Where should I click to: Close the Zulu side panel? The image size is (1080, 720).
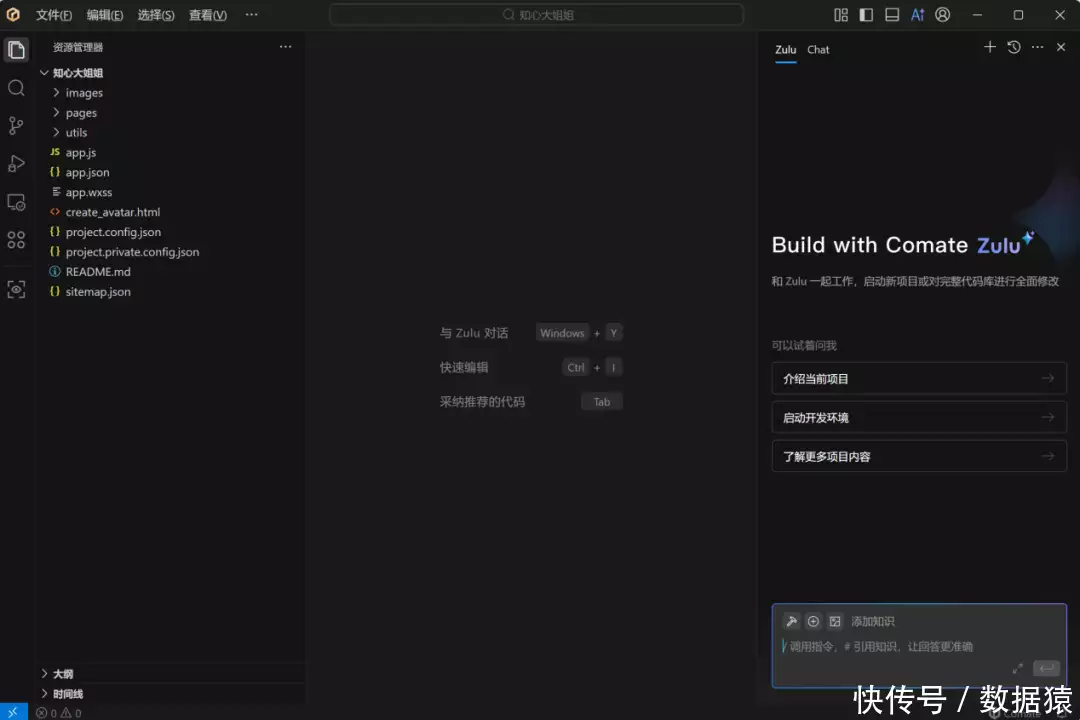point(1061,47)
